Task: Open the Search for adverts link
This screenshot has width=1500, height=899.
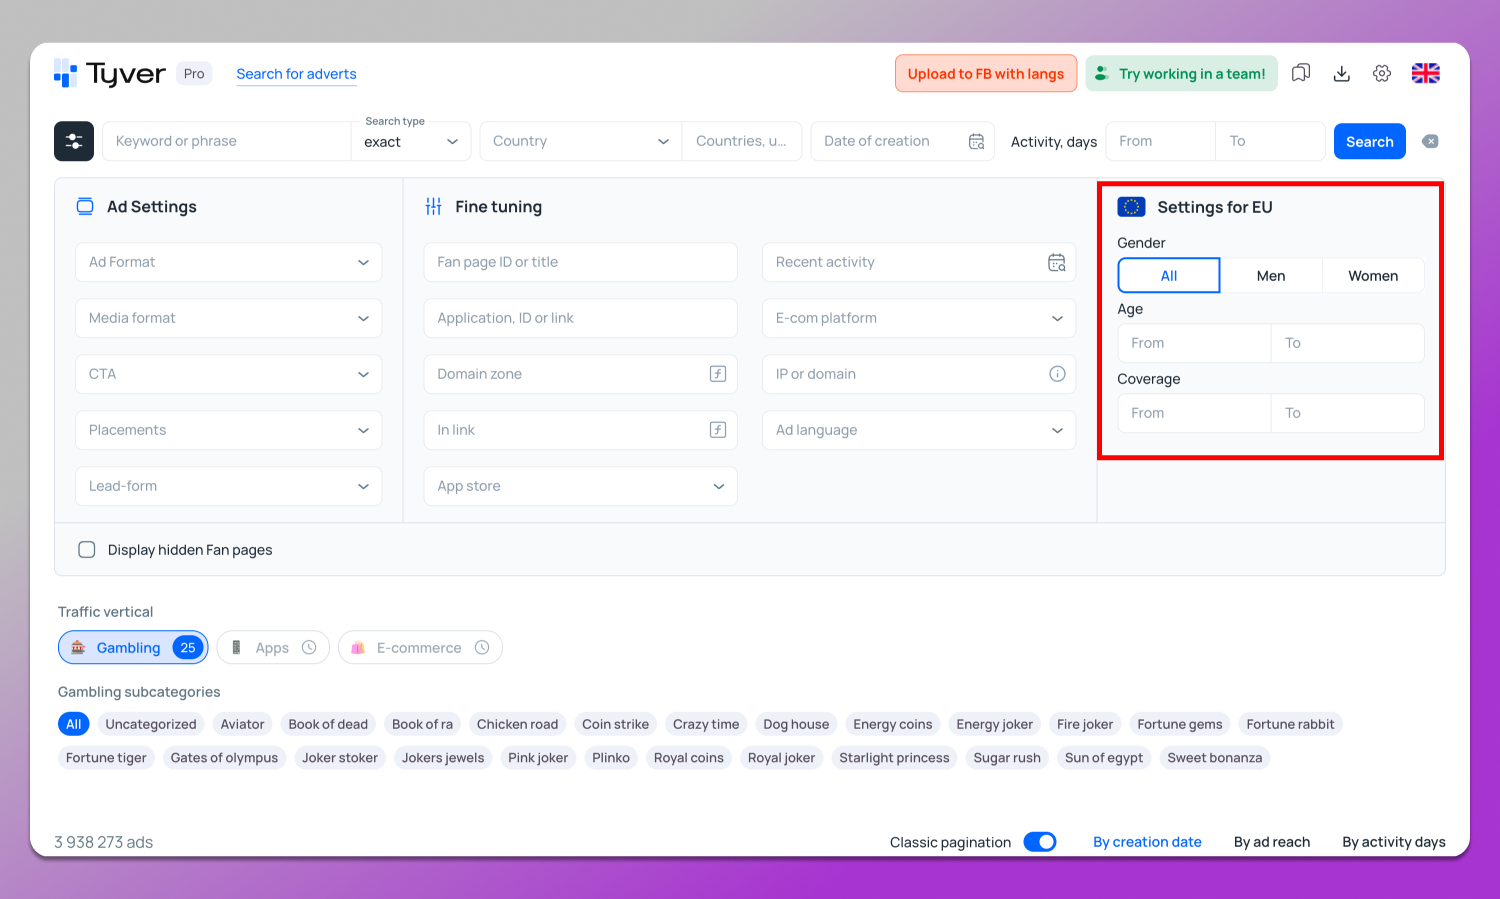Action: [296, 73]
